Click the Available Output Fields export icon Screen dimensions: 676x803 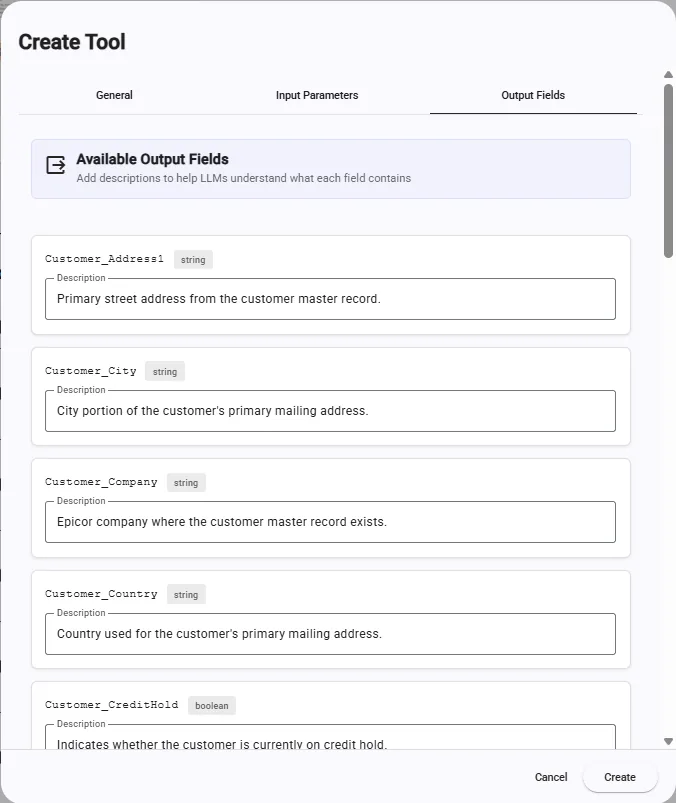click(x=55, y=165)
